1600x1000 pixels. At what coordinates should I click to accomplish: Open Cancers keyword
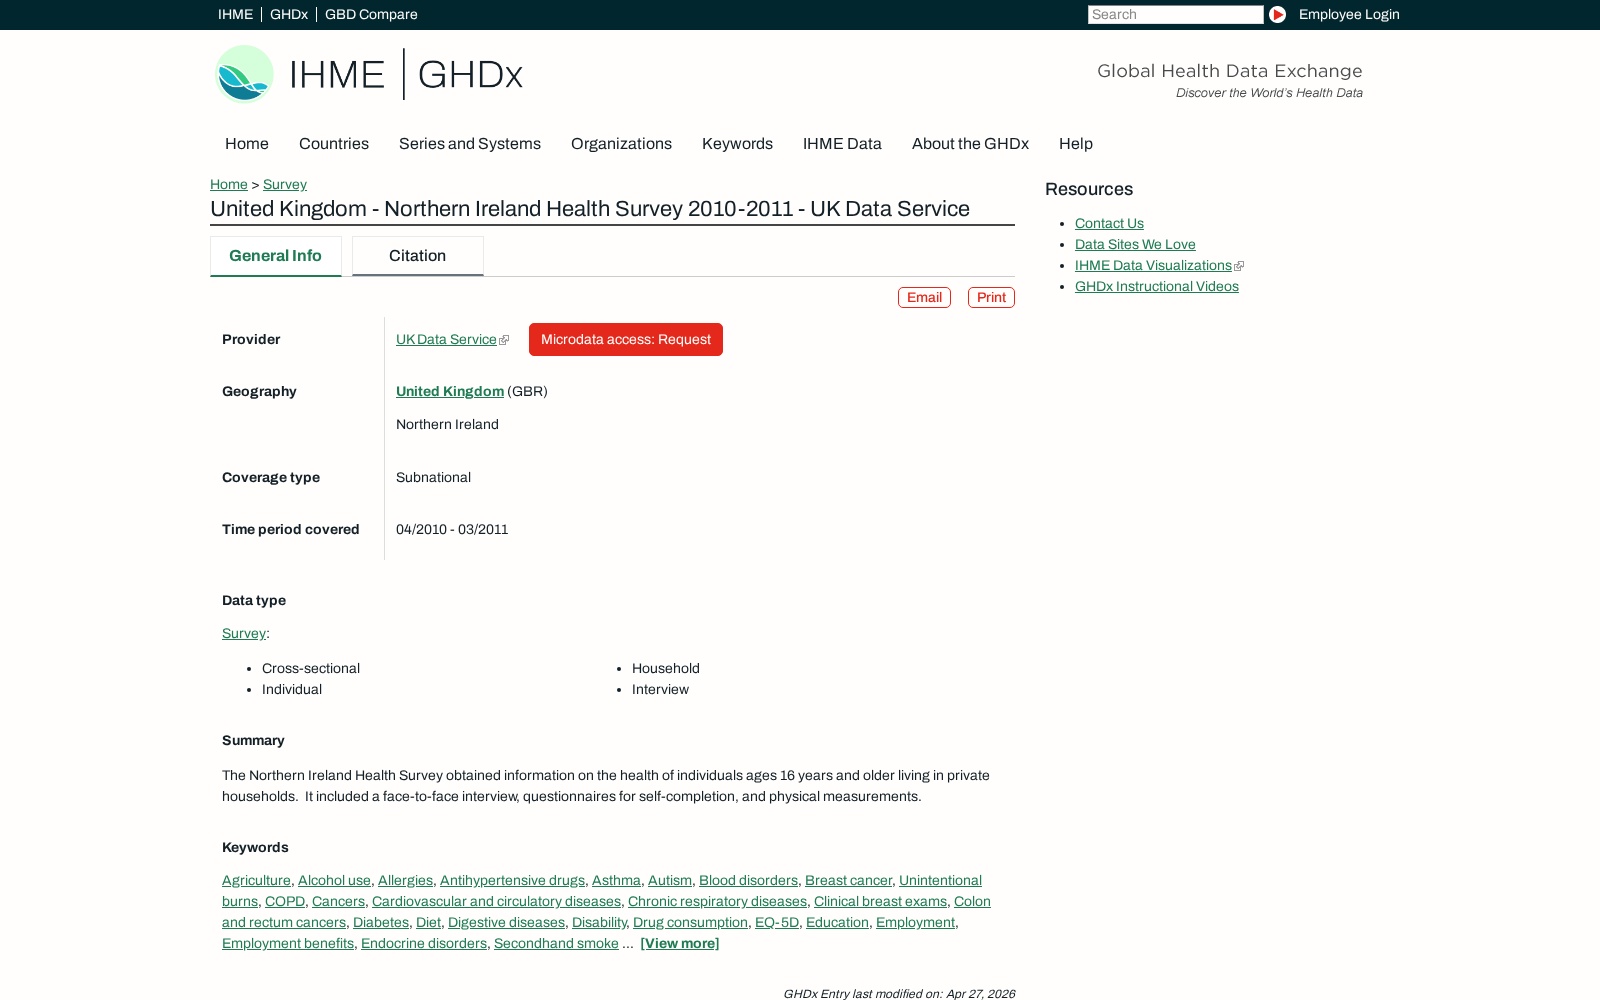coord(338,902)
